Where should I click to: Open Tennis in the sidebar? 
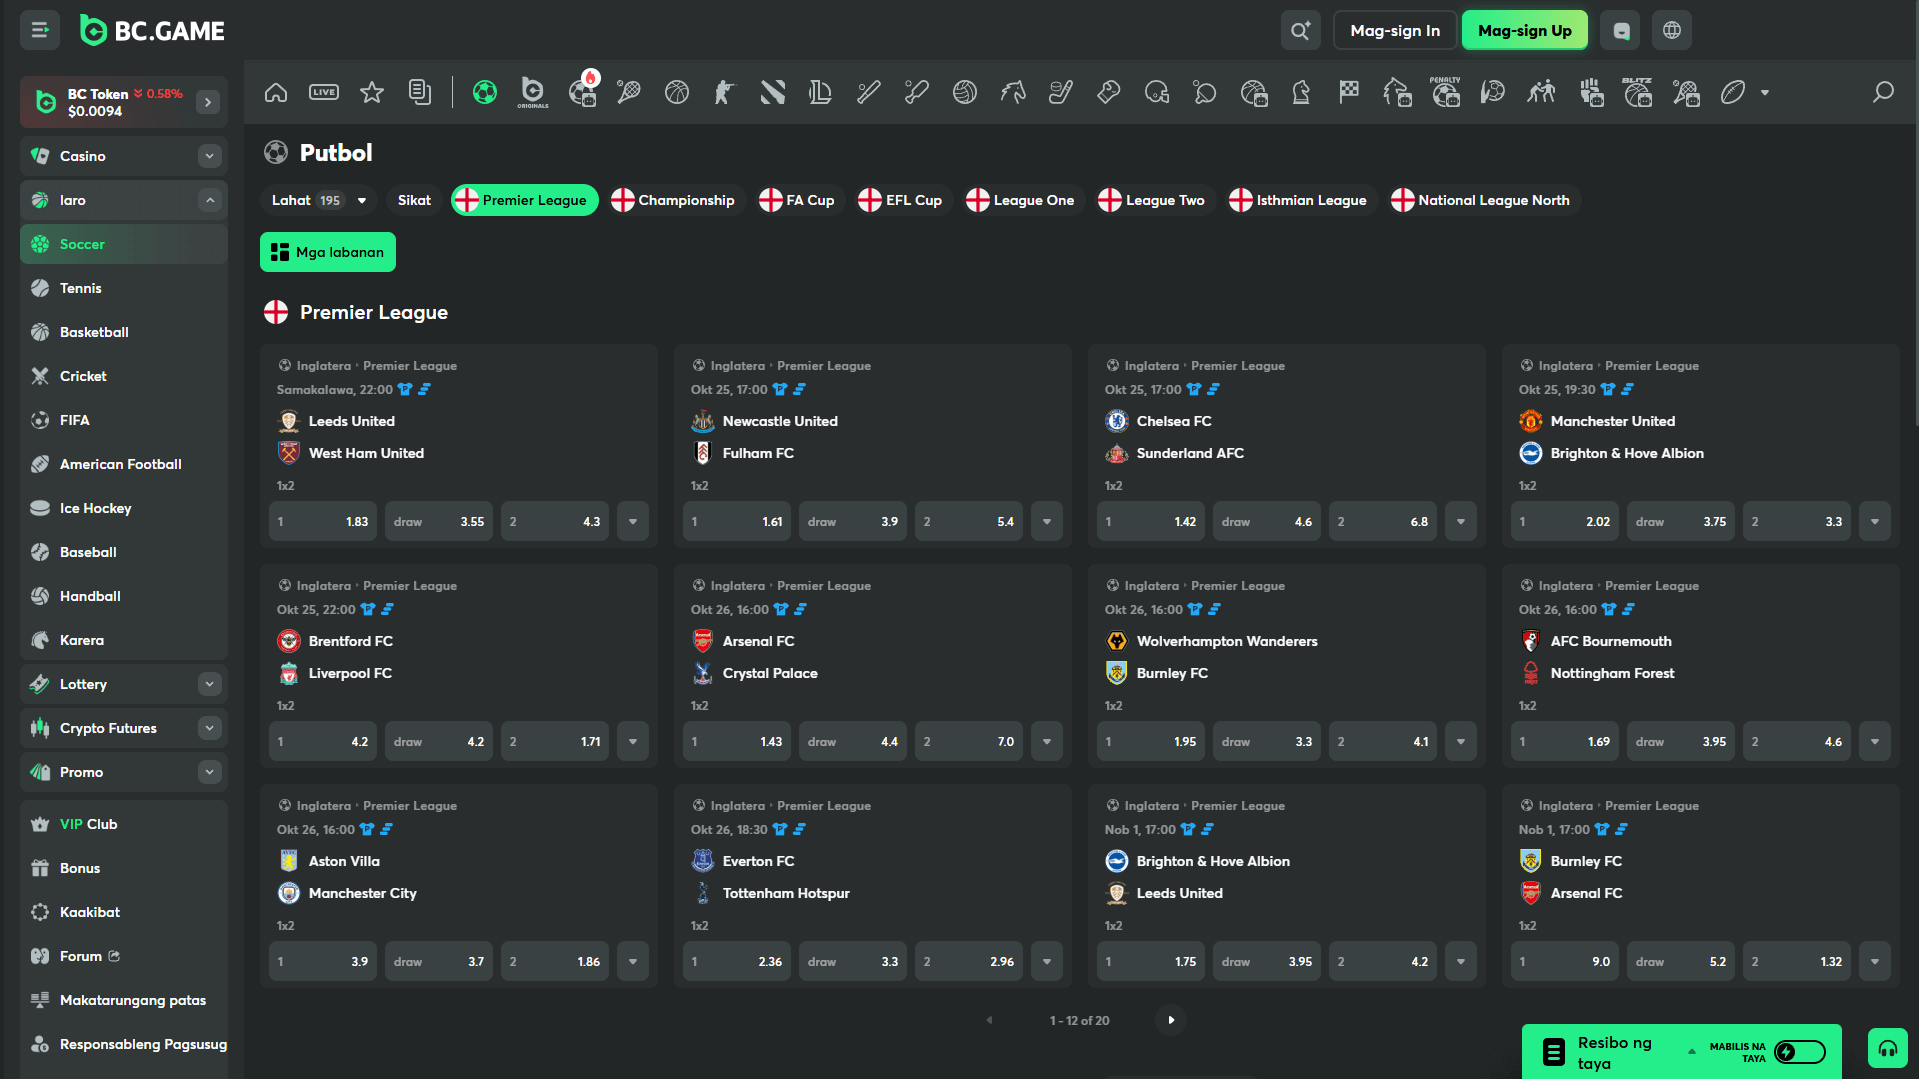point(124,288)
